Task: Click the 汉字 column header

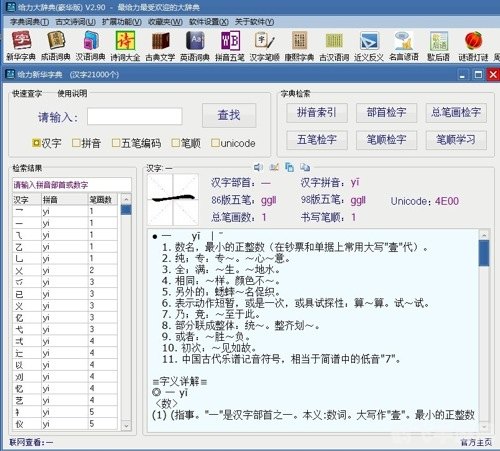Action: (27, 199)
